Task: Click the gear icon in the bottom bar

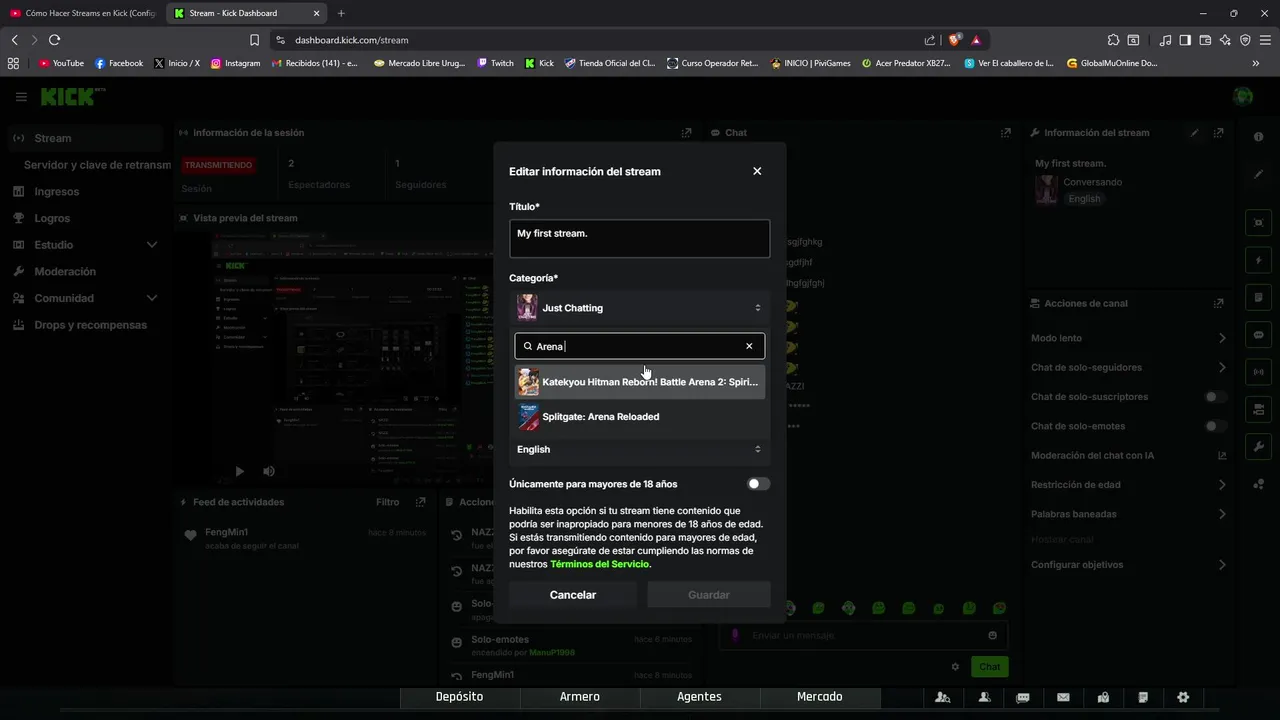Action: point(1183,697)
